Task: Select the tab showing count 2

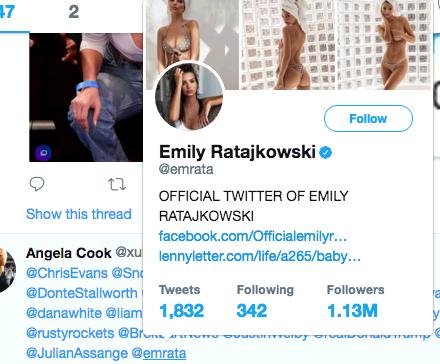Action: (x=74, y=12)
